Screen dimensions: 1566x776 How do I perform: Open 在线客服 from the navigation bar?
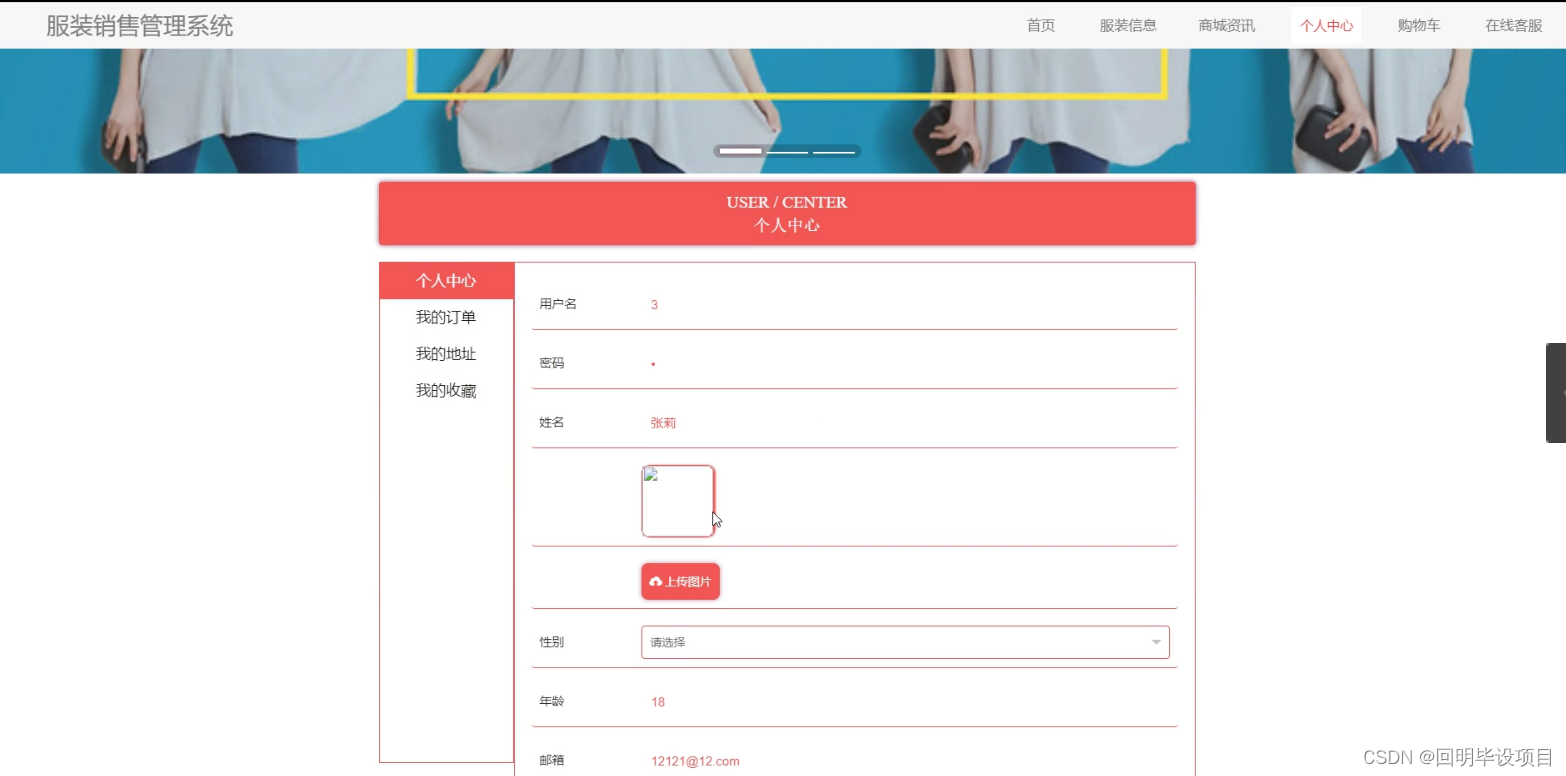pos(1513,26)
